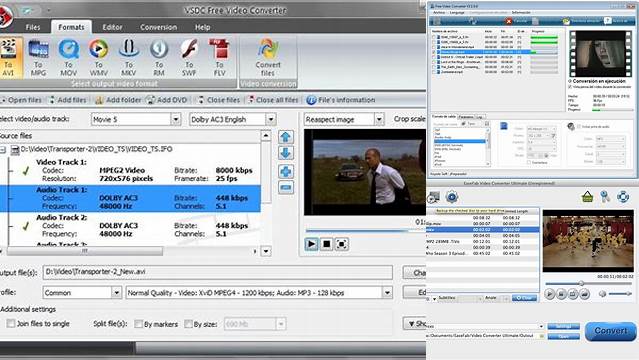Toggle fullscreen preview in VSDC
The width and height of the screenshot is (639, 360).
point(342,244)
